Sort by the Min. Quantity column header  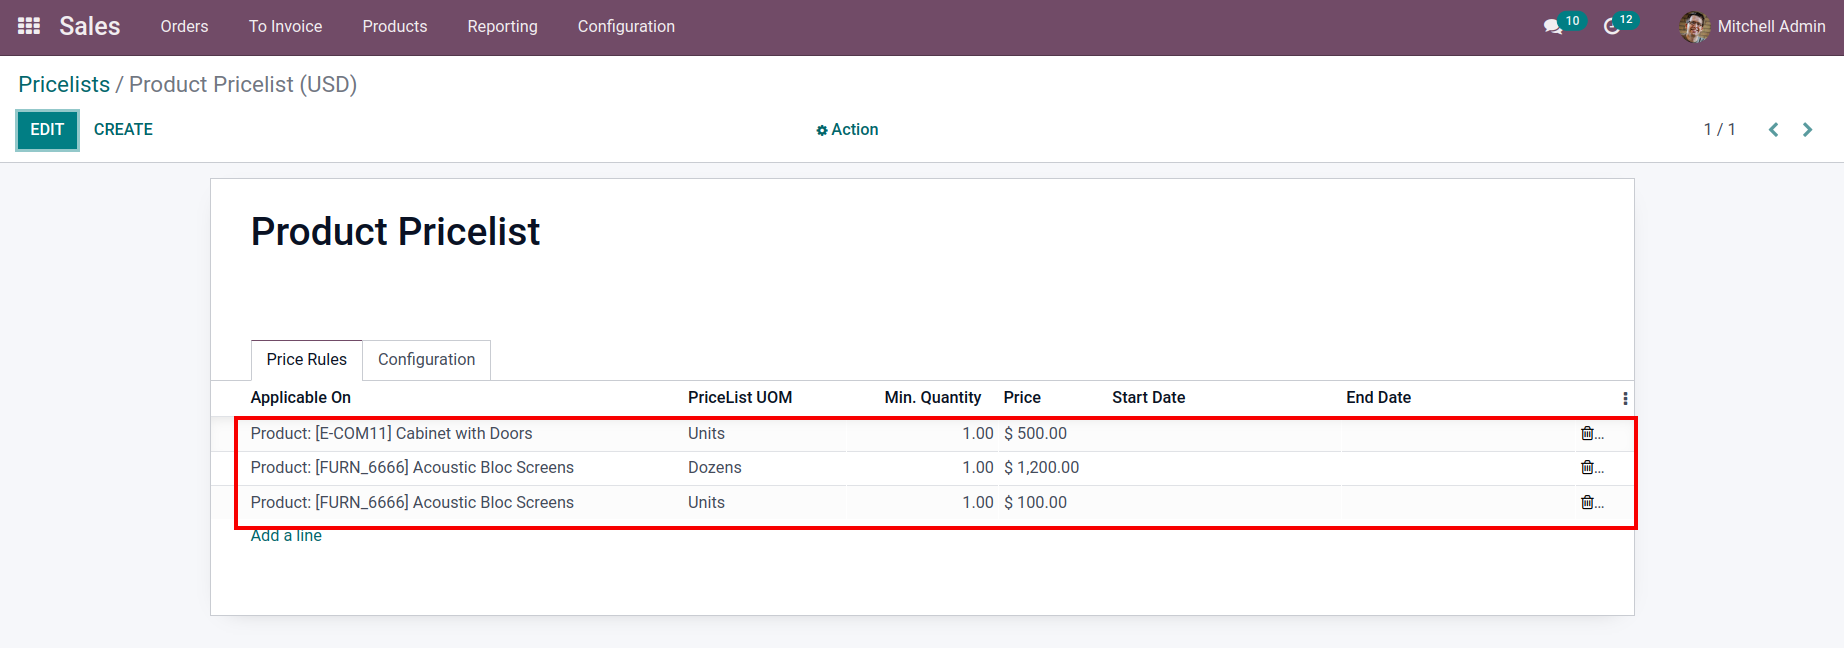pos(933,398)
